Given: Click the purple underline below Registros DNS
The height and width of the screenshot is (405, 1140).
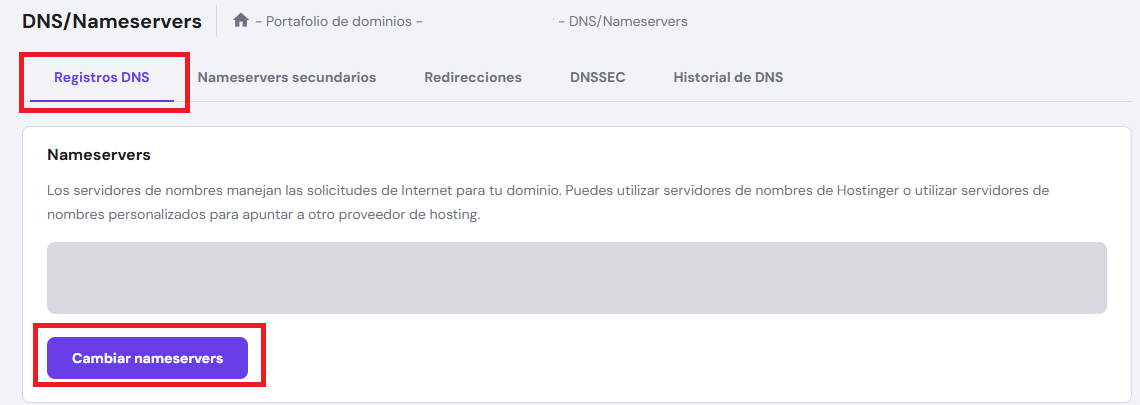Looking at the screenshot, I should [102, 101].
